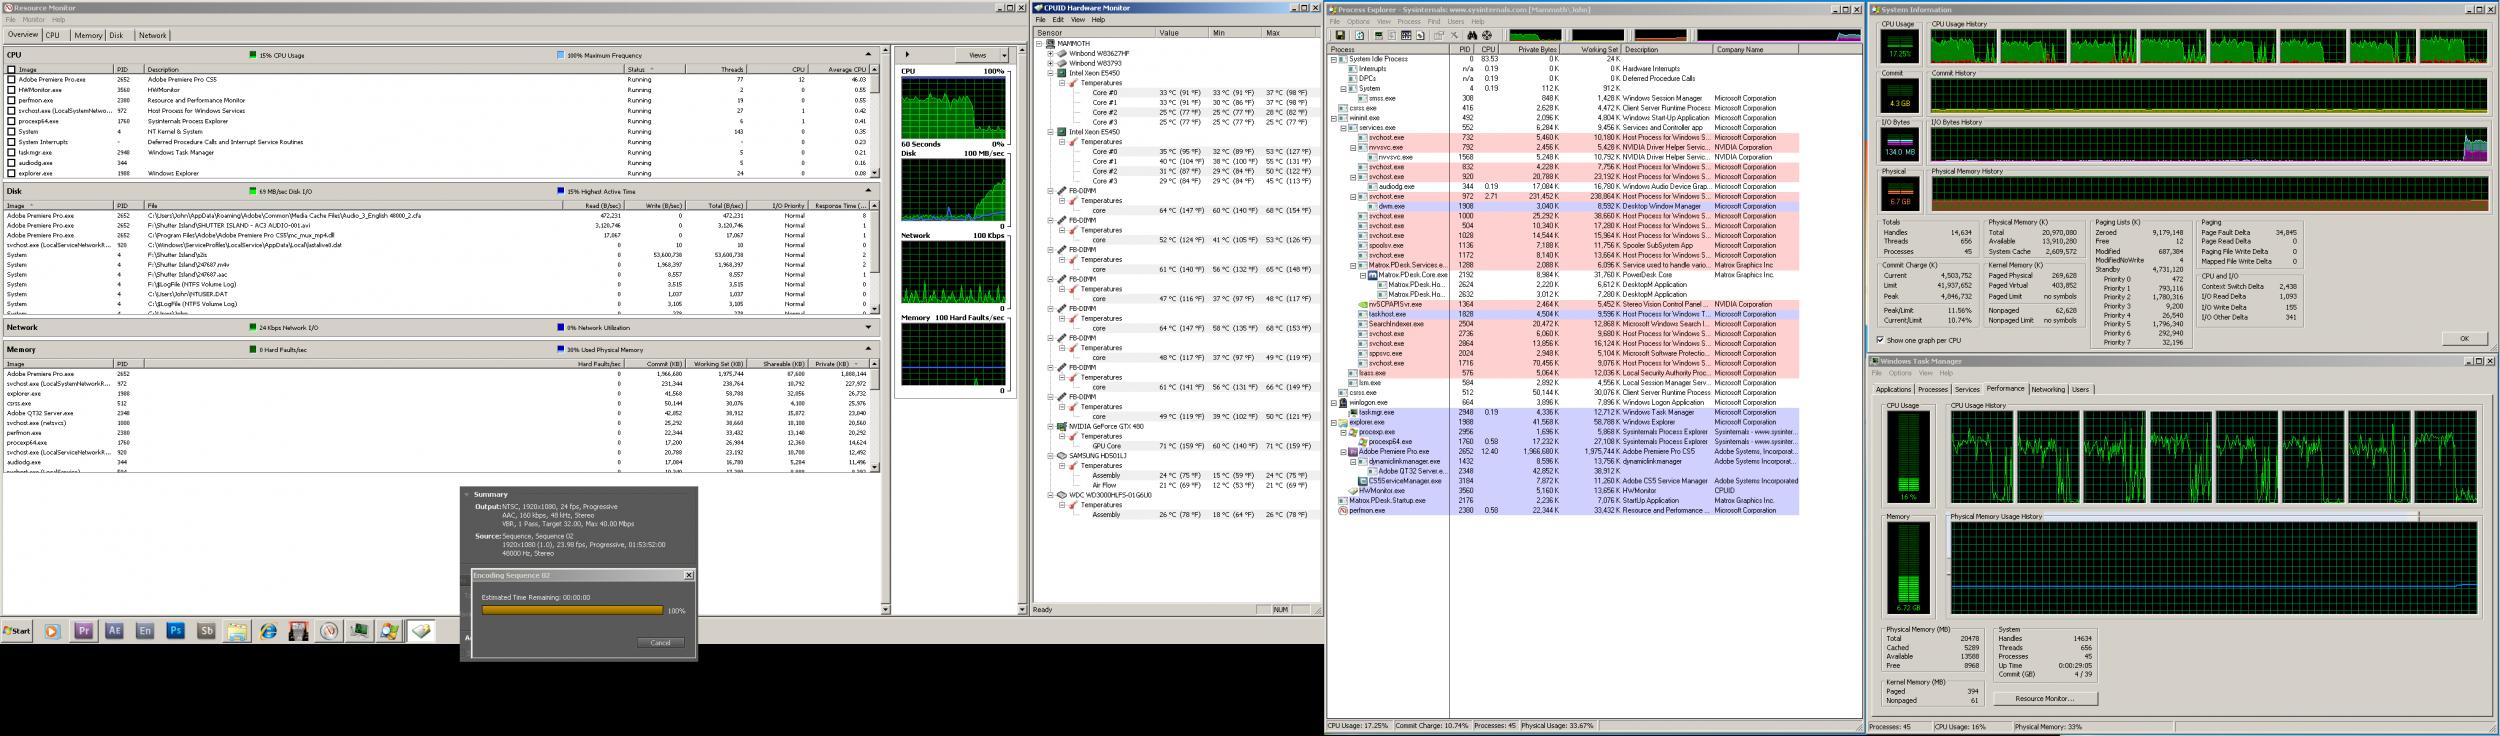This screenshot has width=2500, height=736.
Task: Tick the select-all Image header checkbox in Resource Monitor
Action: pos(12,69)
